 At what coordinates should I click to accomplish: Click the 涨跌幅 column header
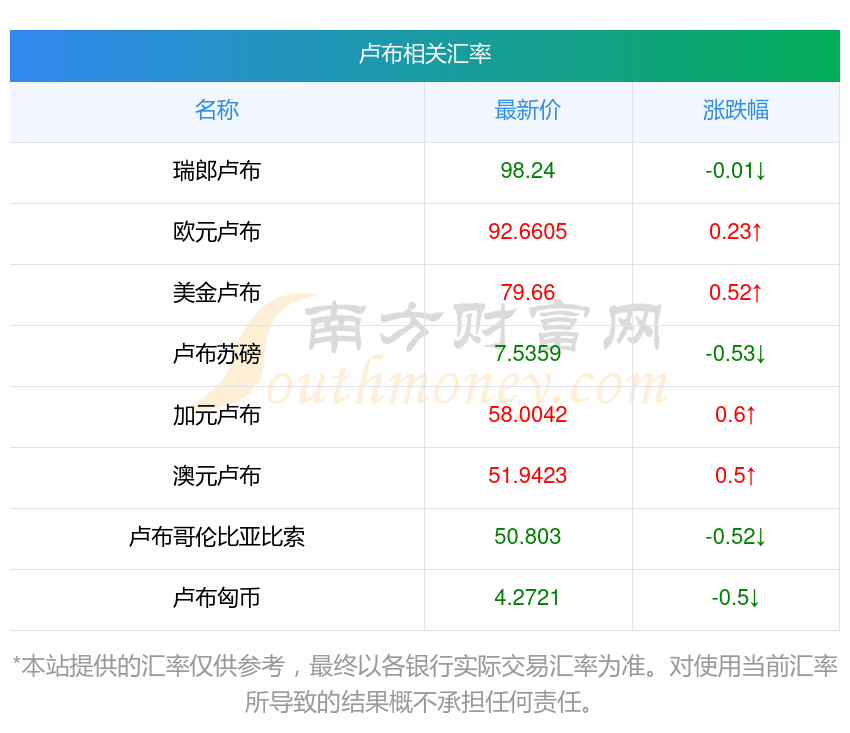tap(736, 110)
